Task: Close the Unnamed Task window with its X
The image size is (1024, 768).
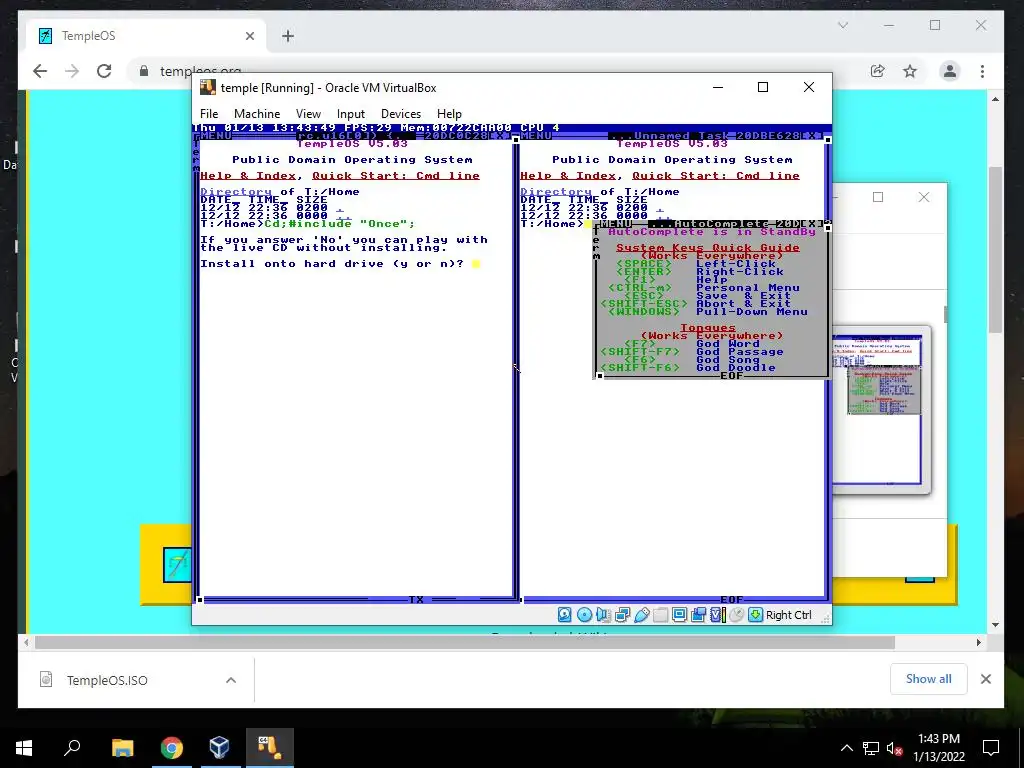Action: pyautogui.click(x=812, y=136)
